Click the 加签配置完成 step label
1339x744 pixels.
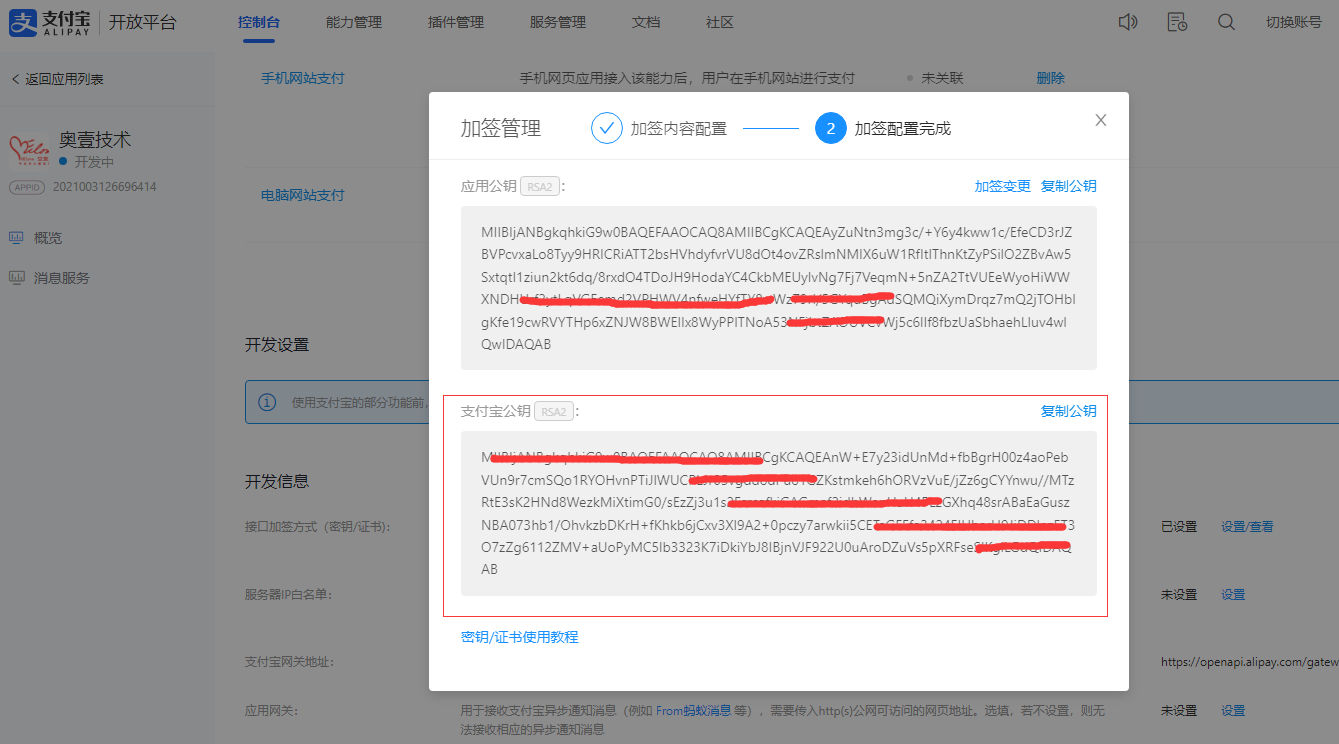(903, 129)
